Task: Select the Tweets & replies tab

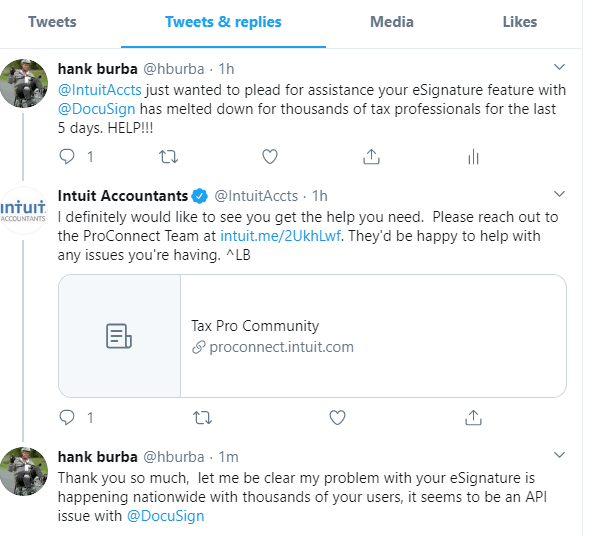Action: [x=223, y=22]
